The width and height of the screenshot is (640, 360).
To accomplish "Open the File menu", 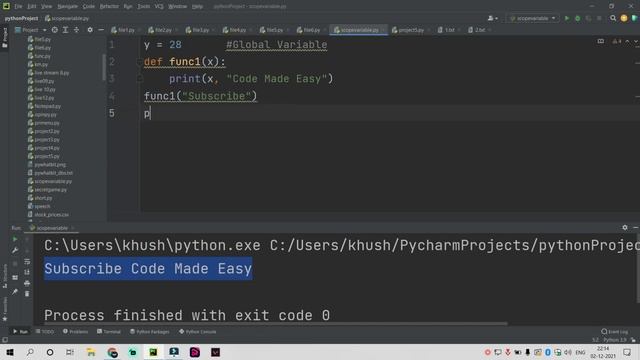I will (x=18, y=6).
